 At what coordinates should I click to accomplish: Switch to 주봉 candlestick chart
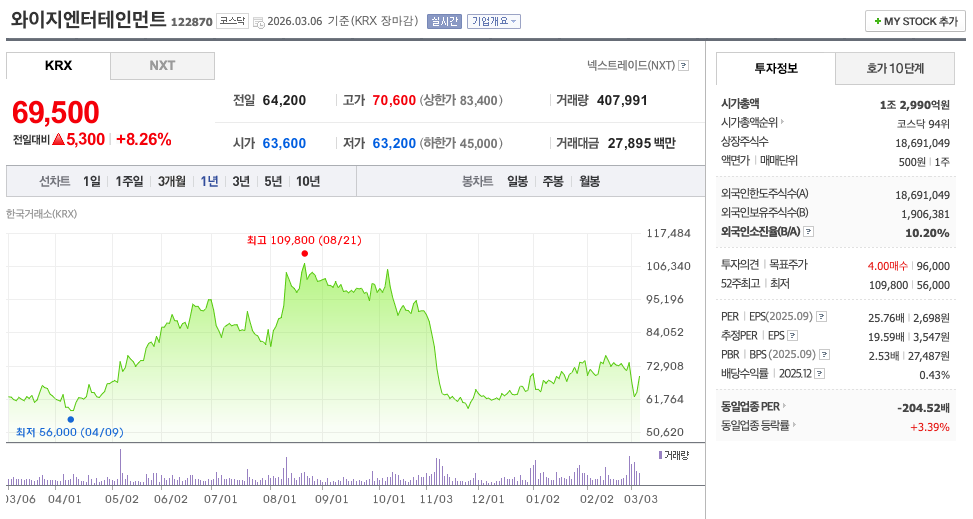pos(553,181)
